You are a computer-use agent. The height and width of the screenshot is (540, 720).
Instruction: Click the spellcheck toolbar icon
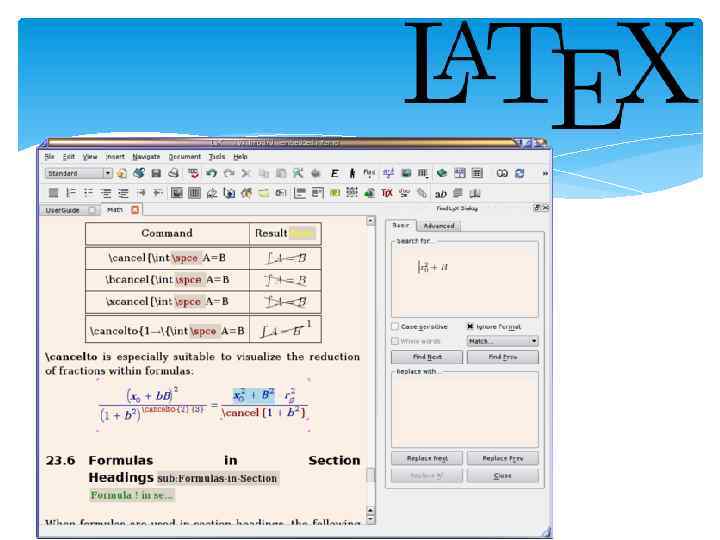pyautogui.click(x=193, y=174)
